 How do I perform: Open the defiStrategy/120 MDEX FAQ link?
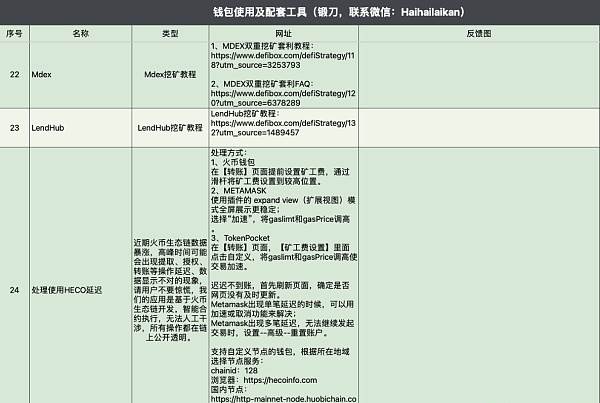pyautogui.click(x=283, y=98)
